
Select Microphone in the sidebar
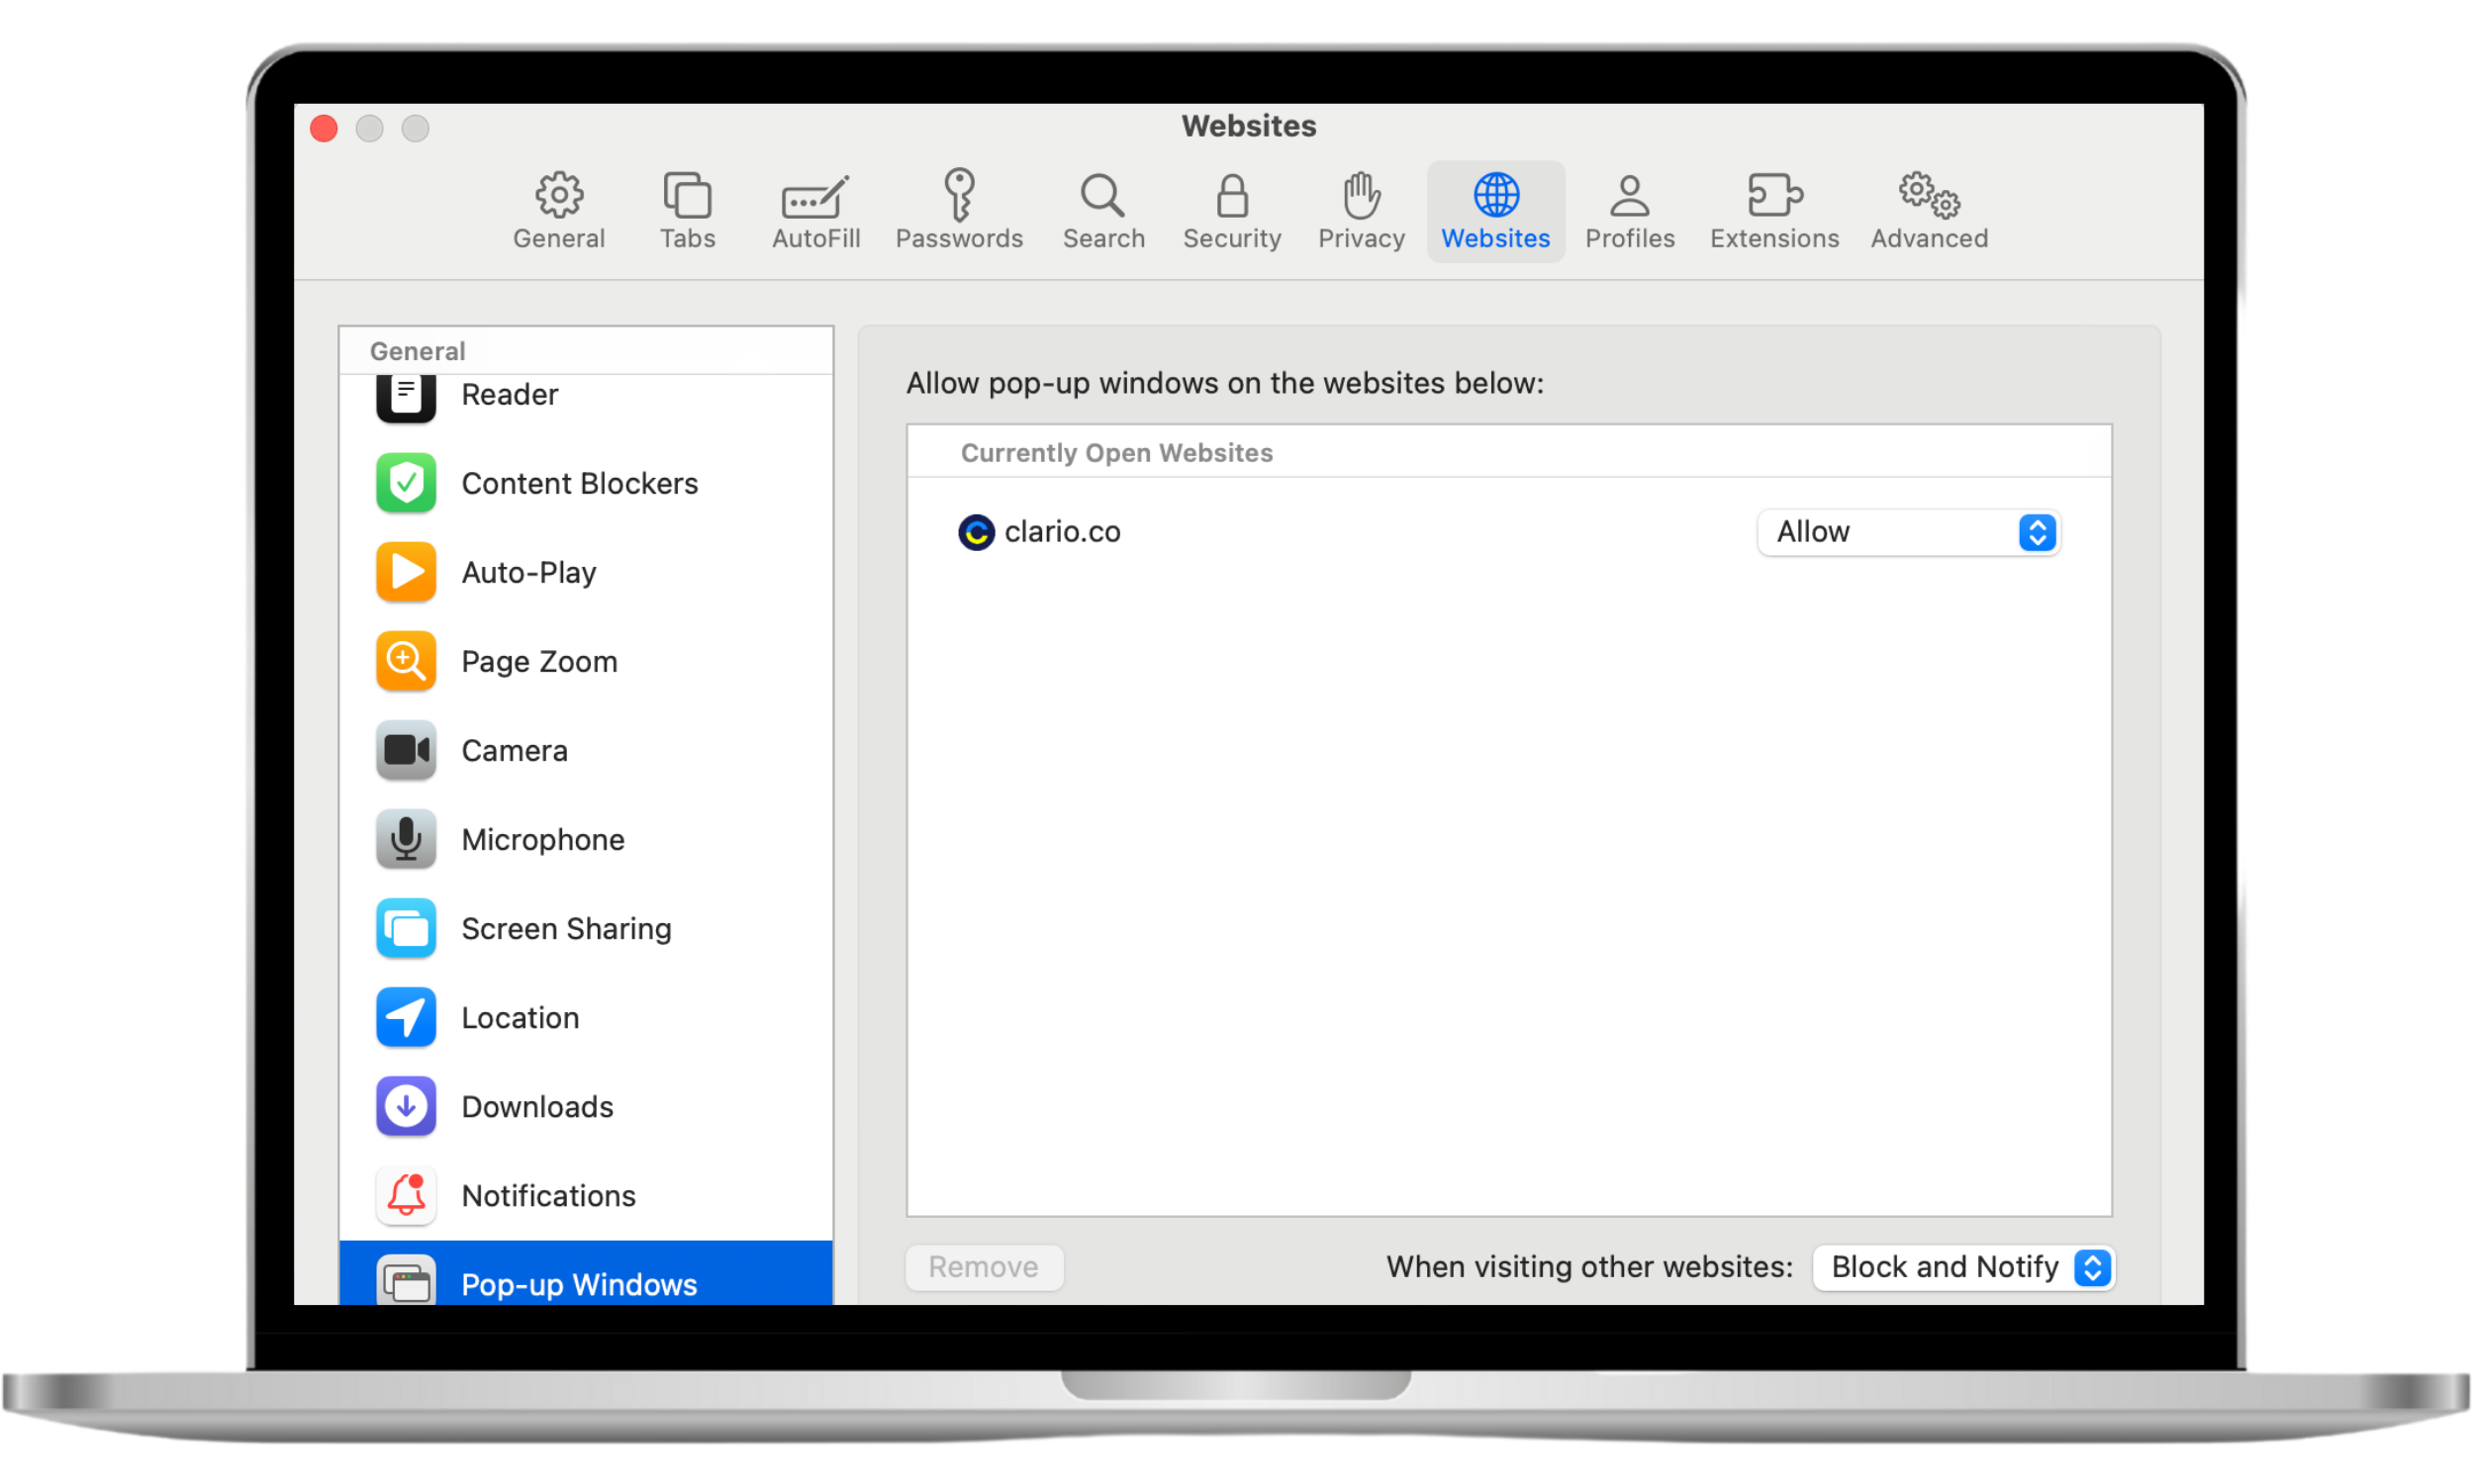coord(543,839)
